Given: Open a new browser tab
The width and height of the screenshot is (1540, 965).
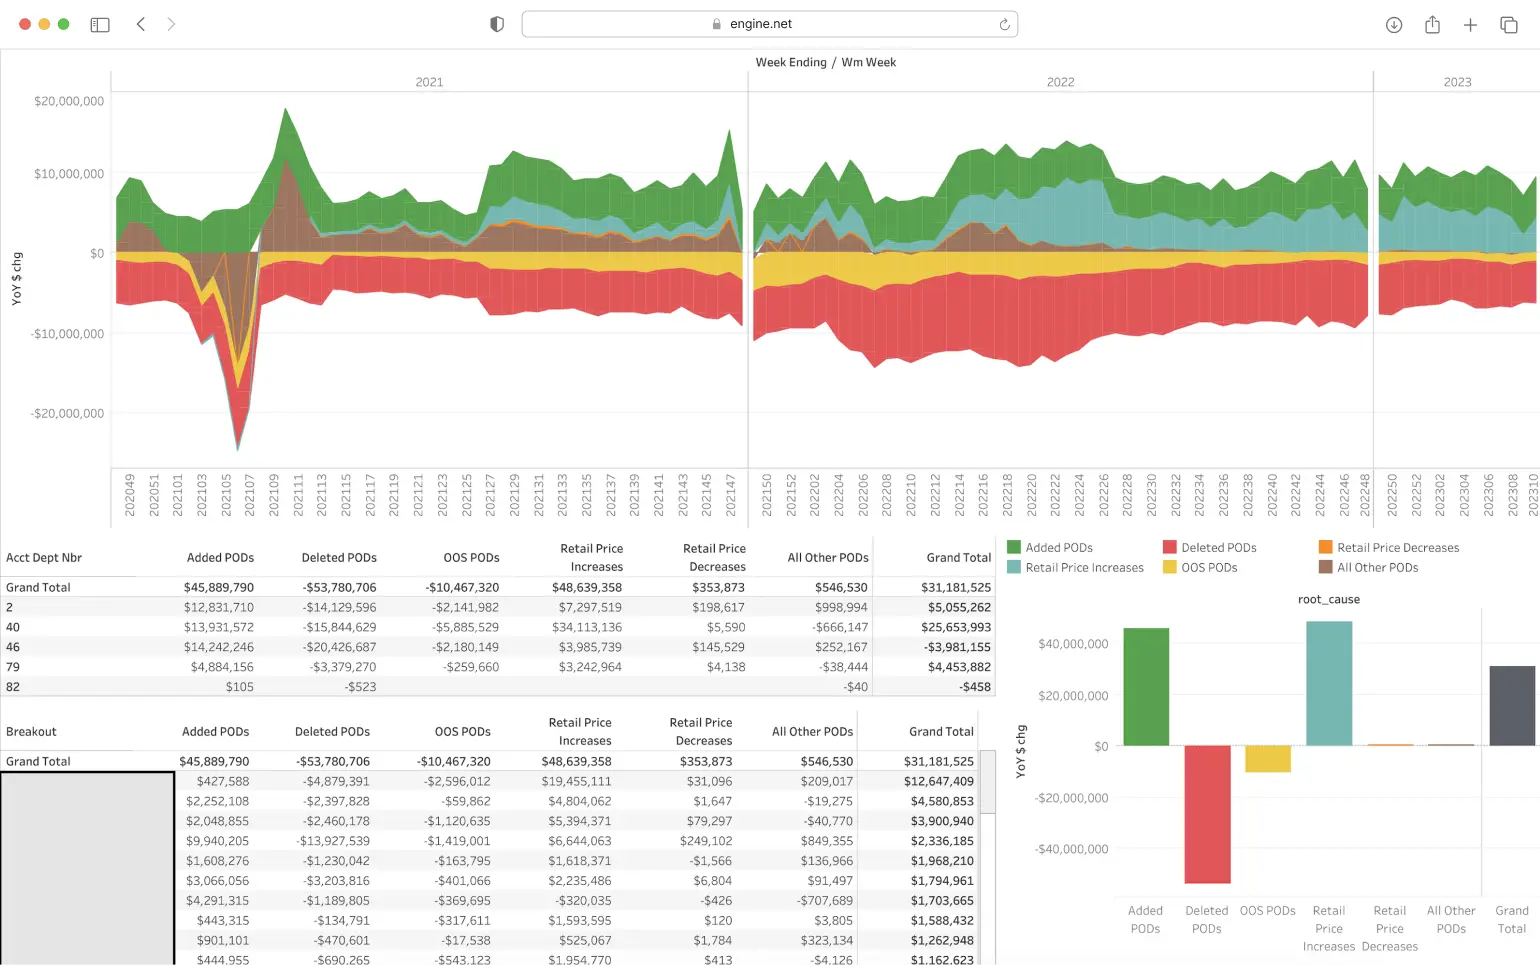Looking at the screenshot, I should point(1470,24).
